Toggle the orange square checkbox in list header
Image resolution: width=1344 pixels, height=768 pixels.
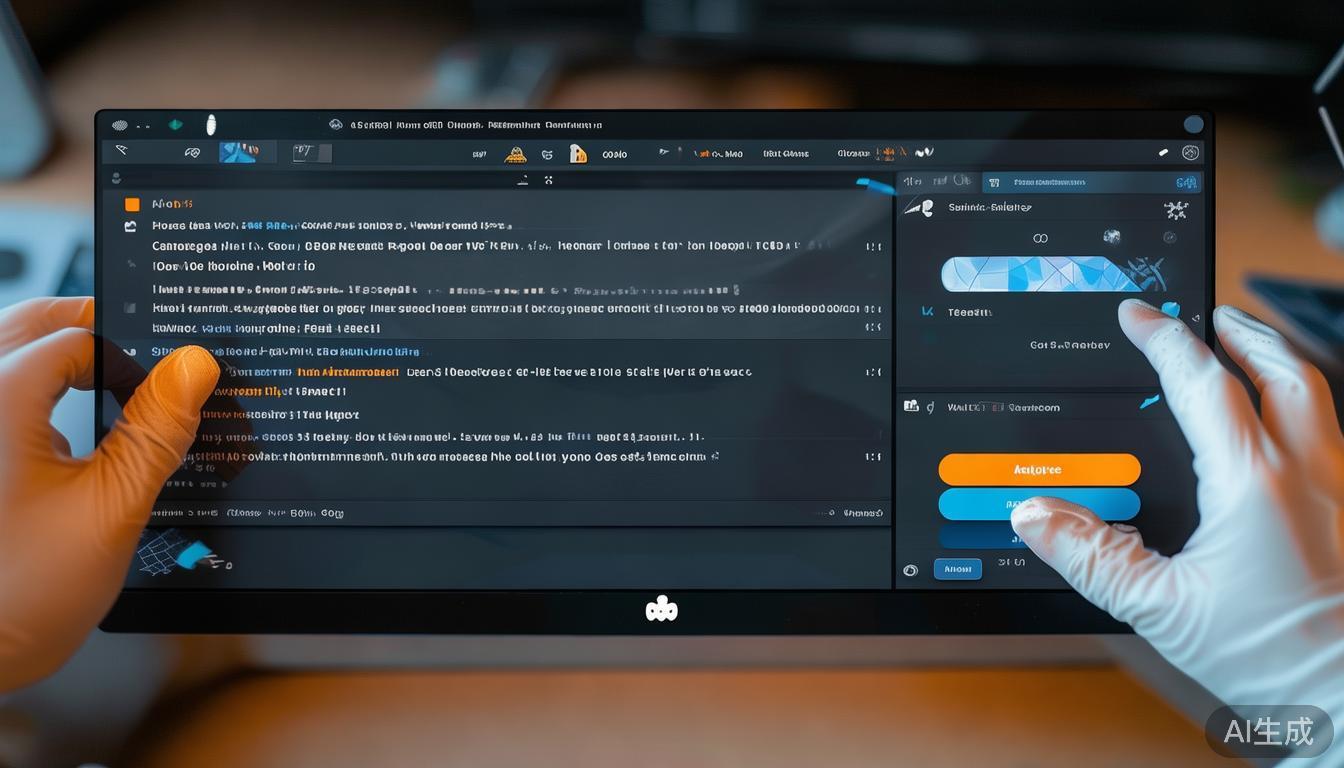click(x=132, y=204)
